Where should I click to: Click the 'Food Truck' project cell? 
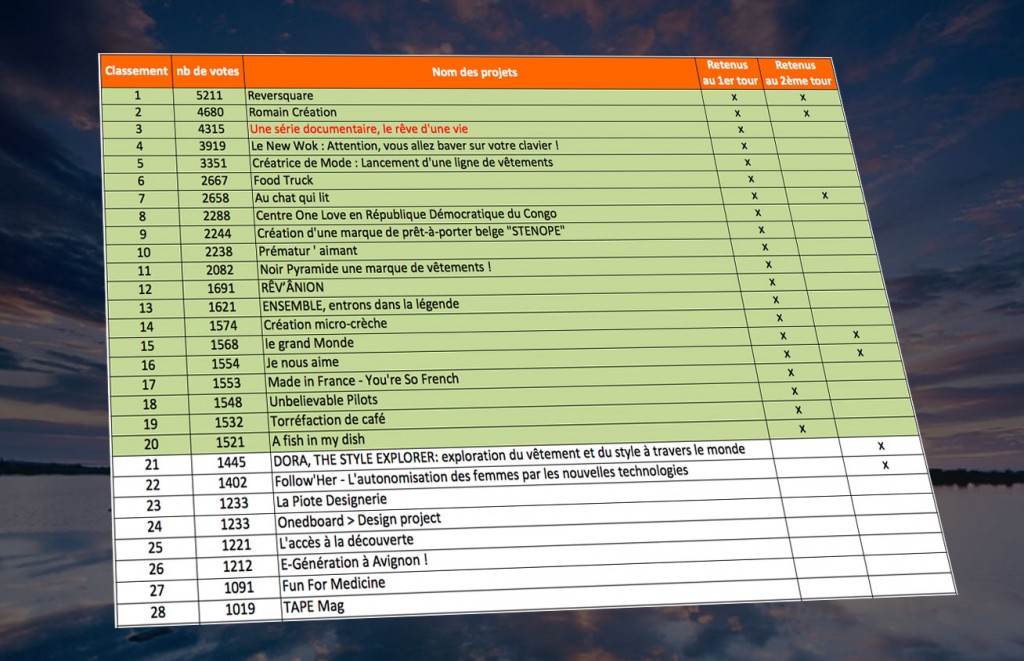tap(283, 180)
